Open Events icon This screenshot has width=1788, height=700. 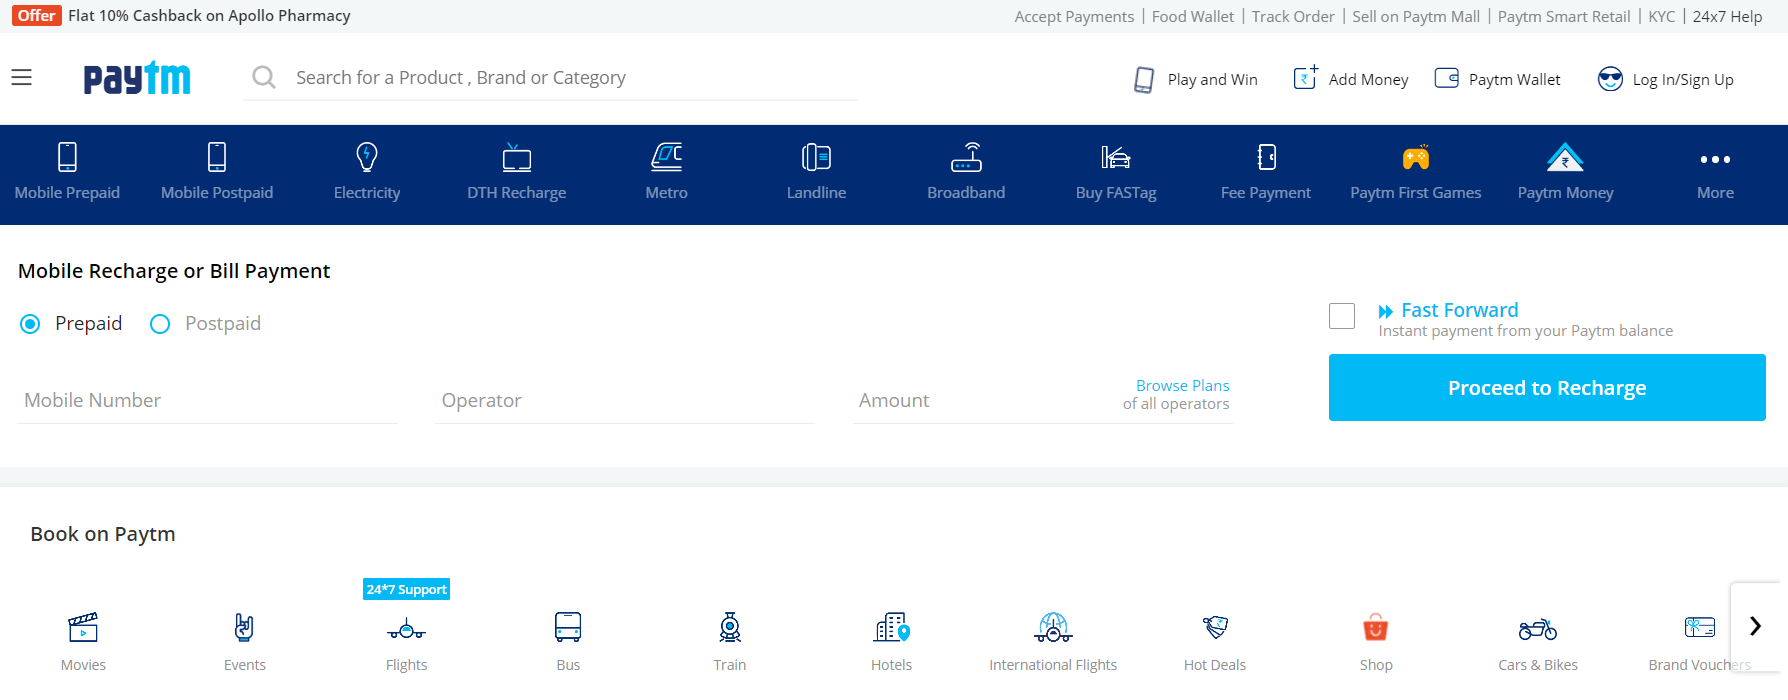click(245, 627)
